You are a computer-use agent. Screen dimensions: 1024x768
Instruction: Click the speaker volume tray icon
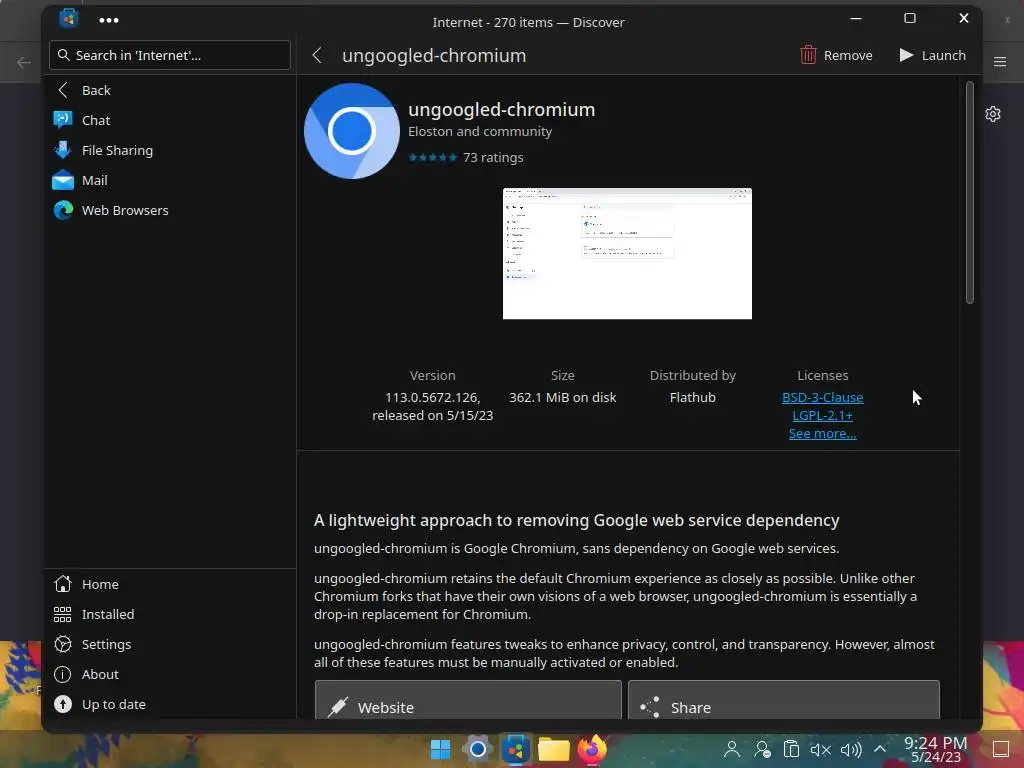(851, 750)
